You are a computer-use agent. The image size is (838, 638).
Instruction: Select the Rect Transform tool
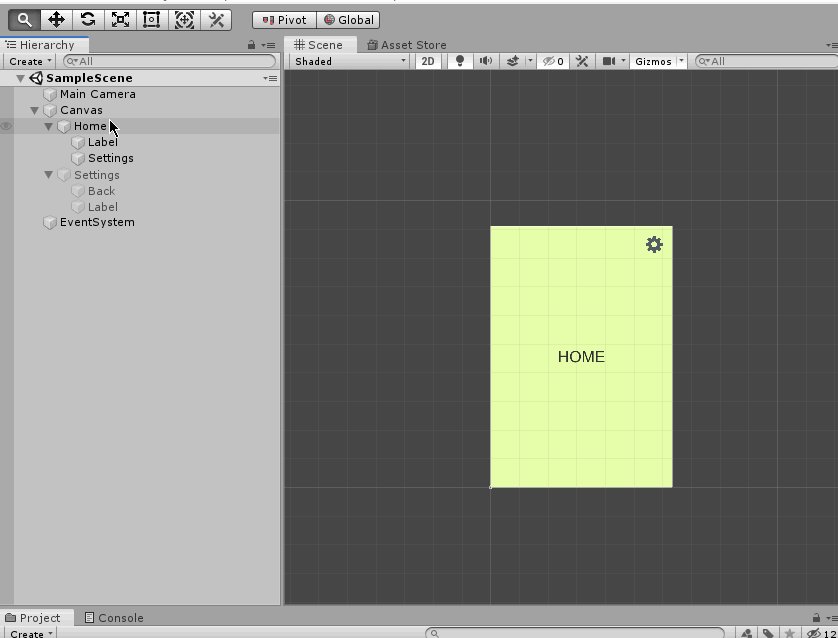tap(152, 20)
